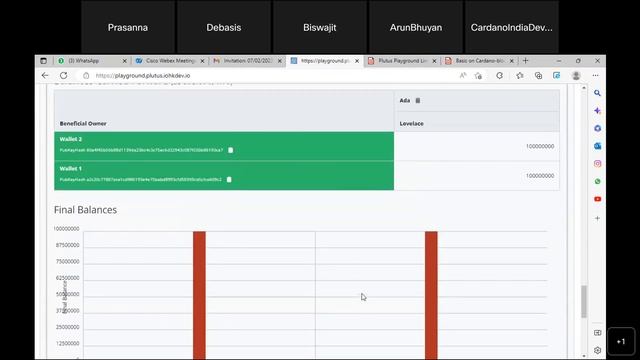Image resolution: width=640 pixels, height=360 pixels.
Task: Click the Read aloud icon
Action: pos(463,76)
